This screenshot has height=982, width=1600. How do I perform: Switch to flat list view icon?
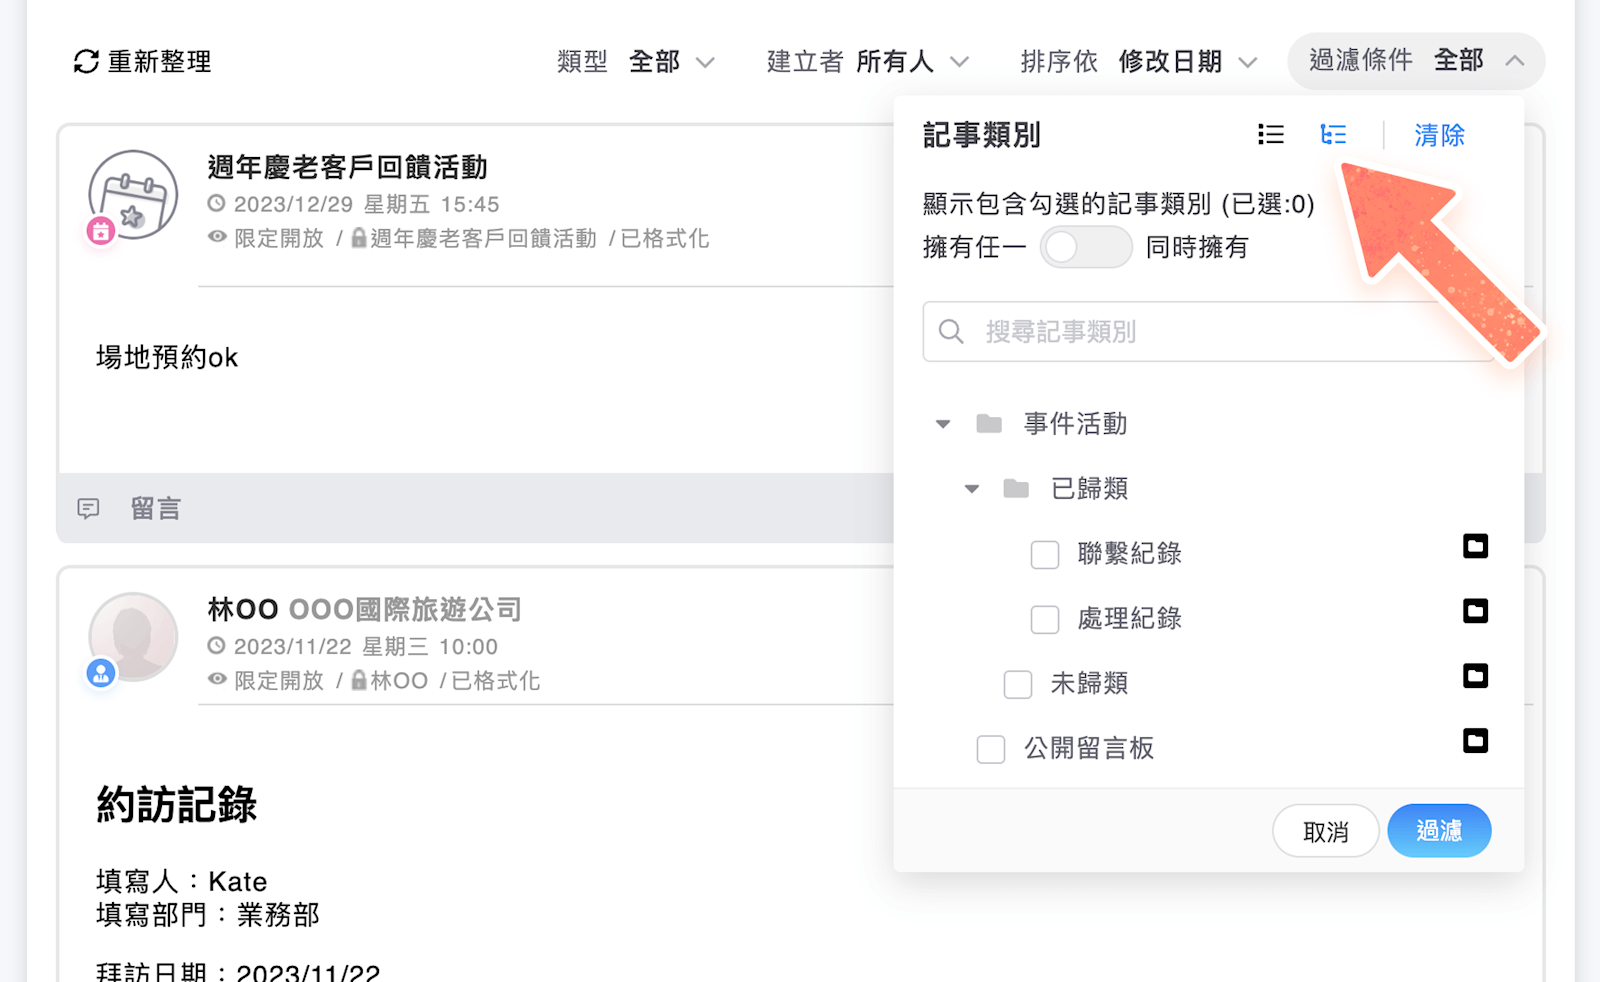(x=1270, y=134)
